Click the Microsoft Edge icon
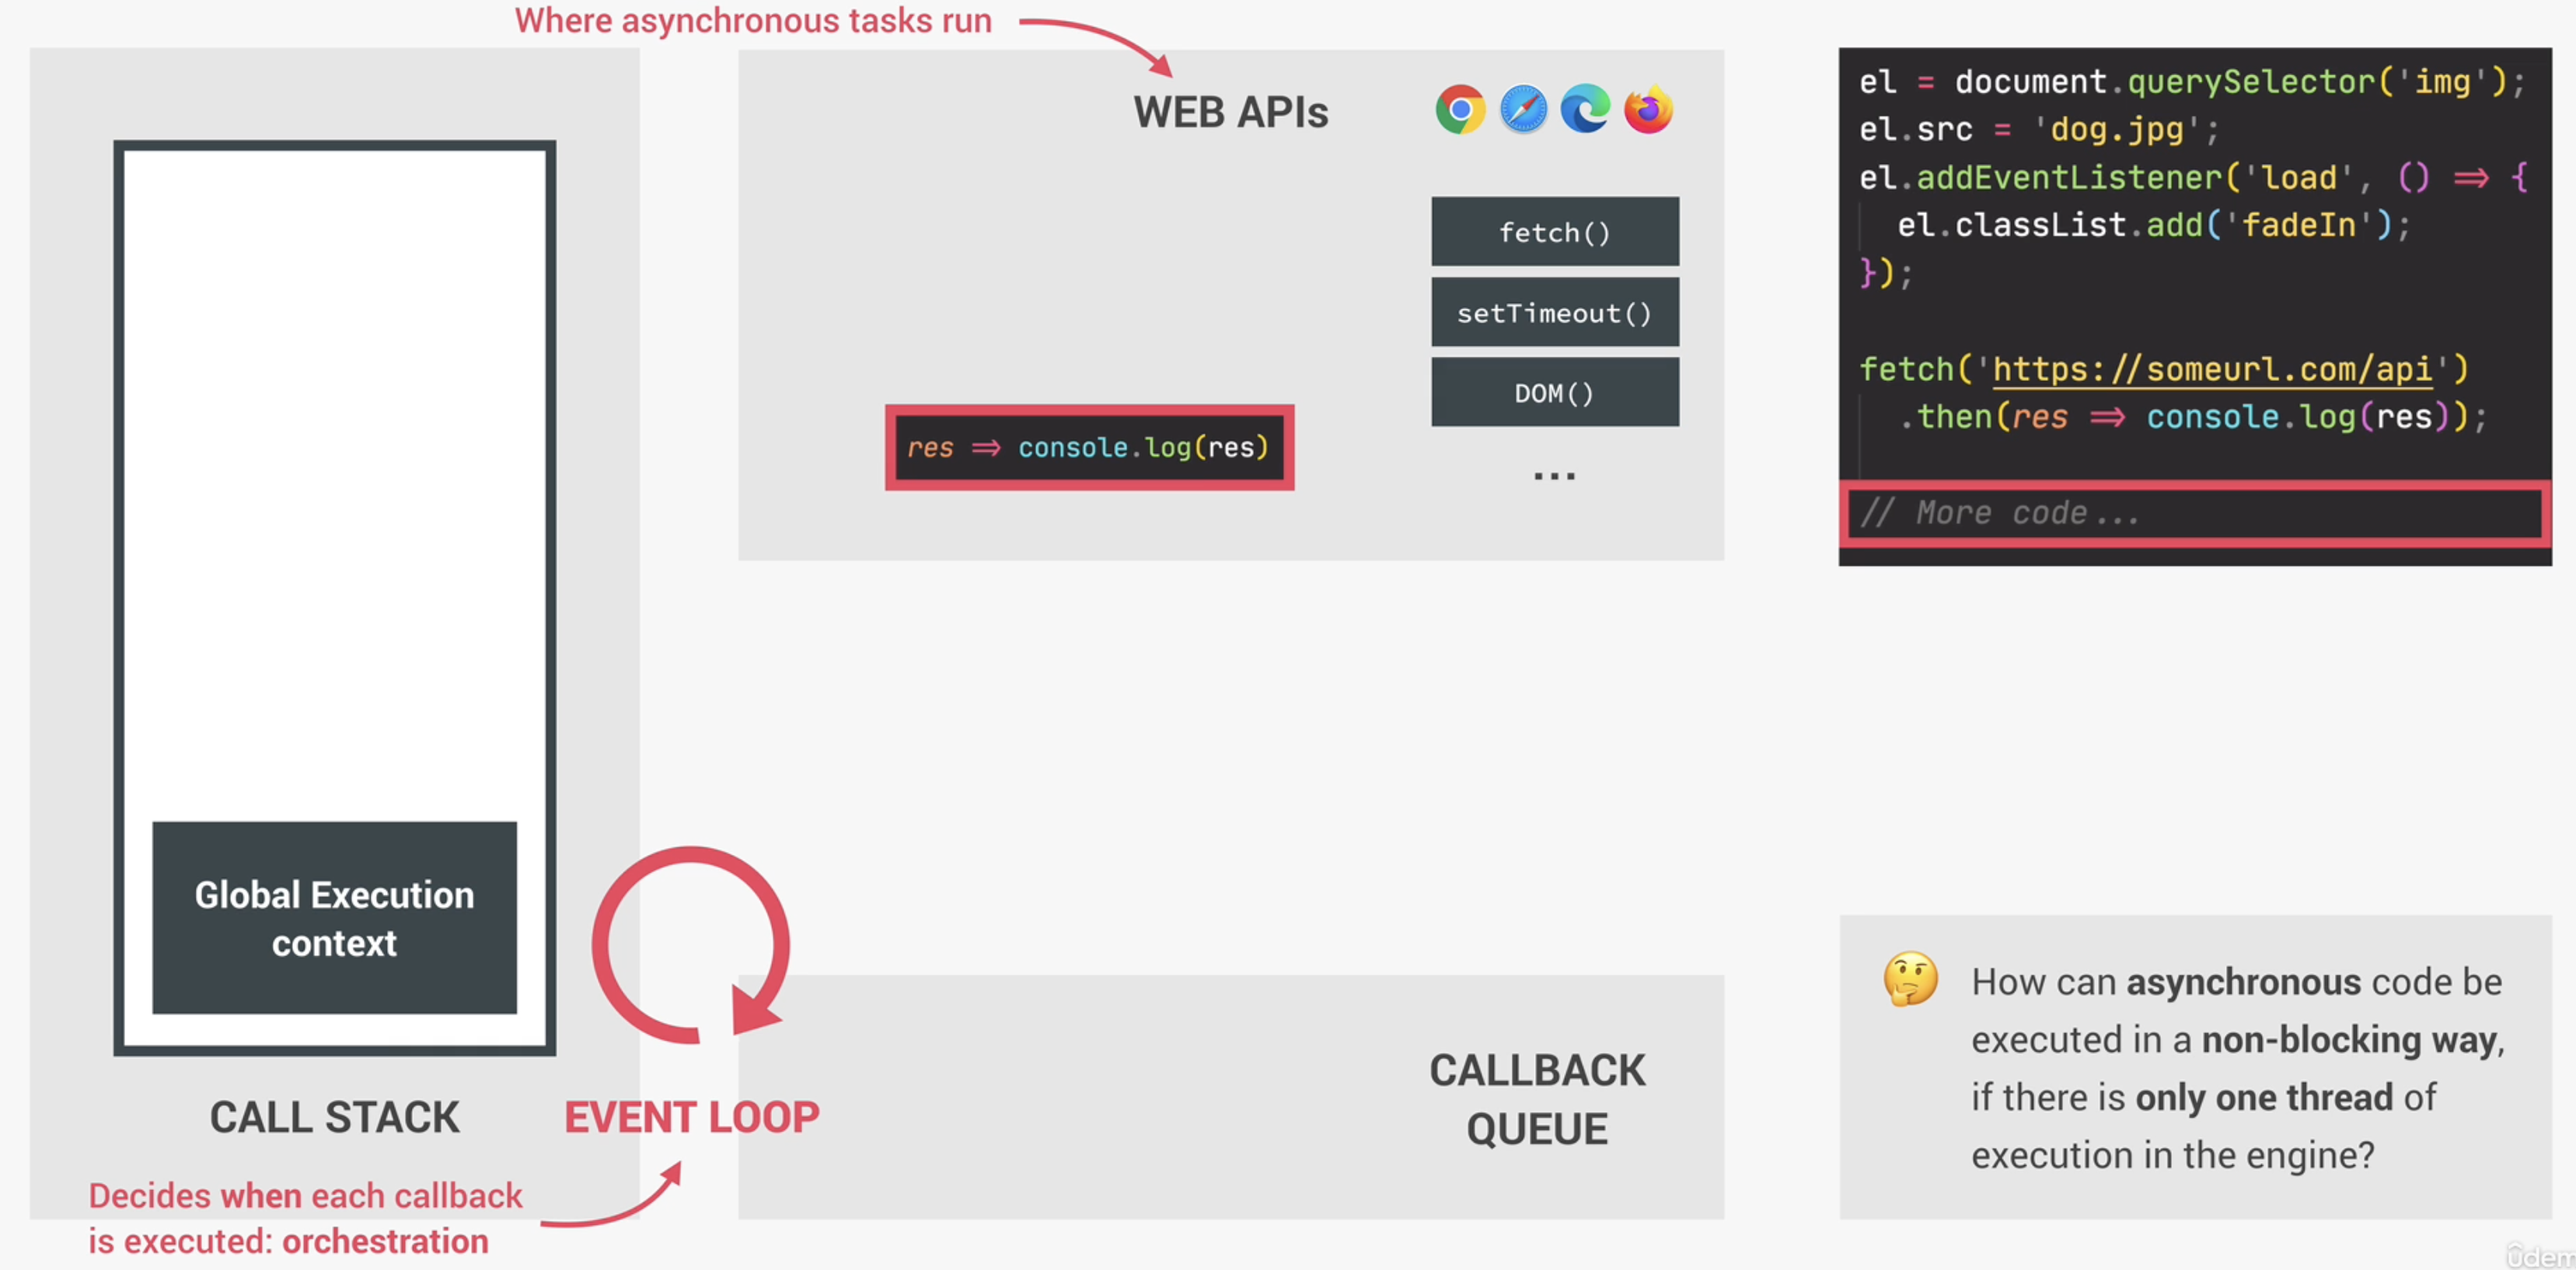The width and height of the screenshot is (2576, 1270). (x=1586, y=109)
